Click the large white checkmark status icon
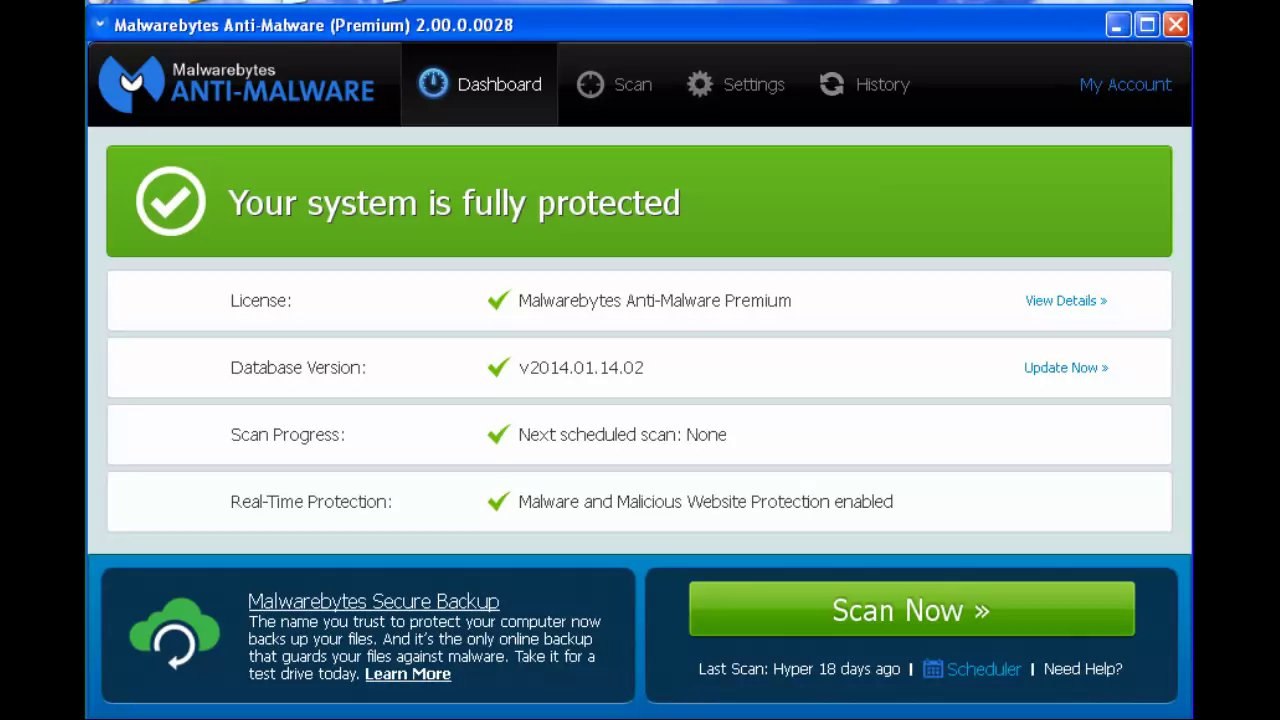1280x720 pixels. pyautogui.click(x=171, y=201)
